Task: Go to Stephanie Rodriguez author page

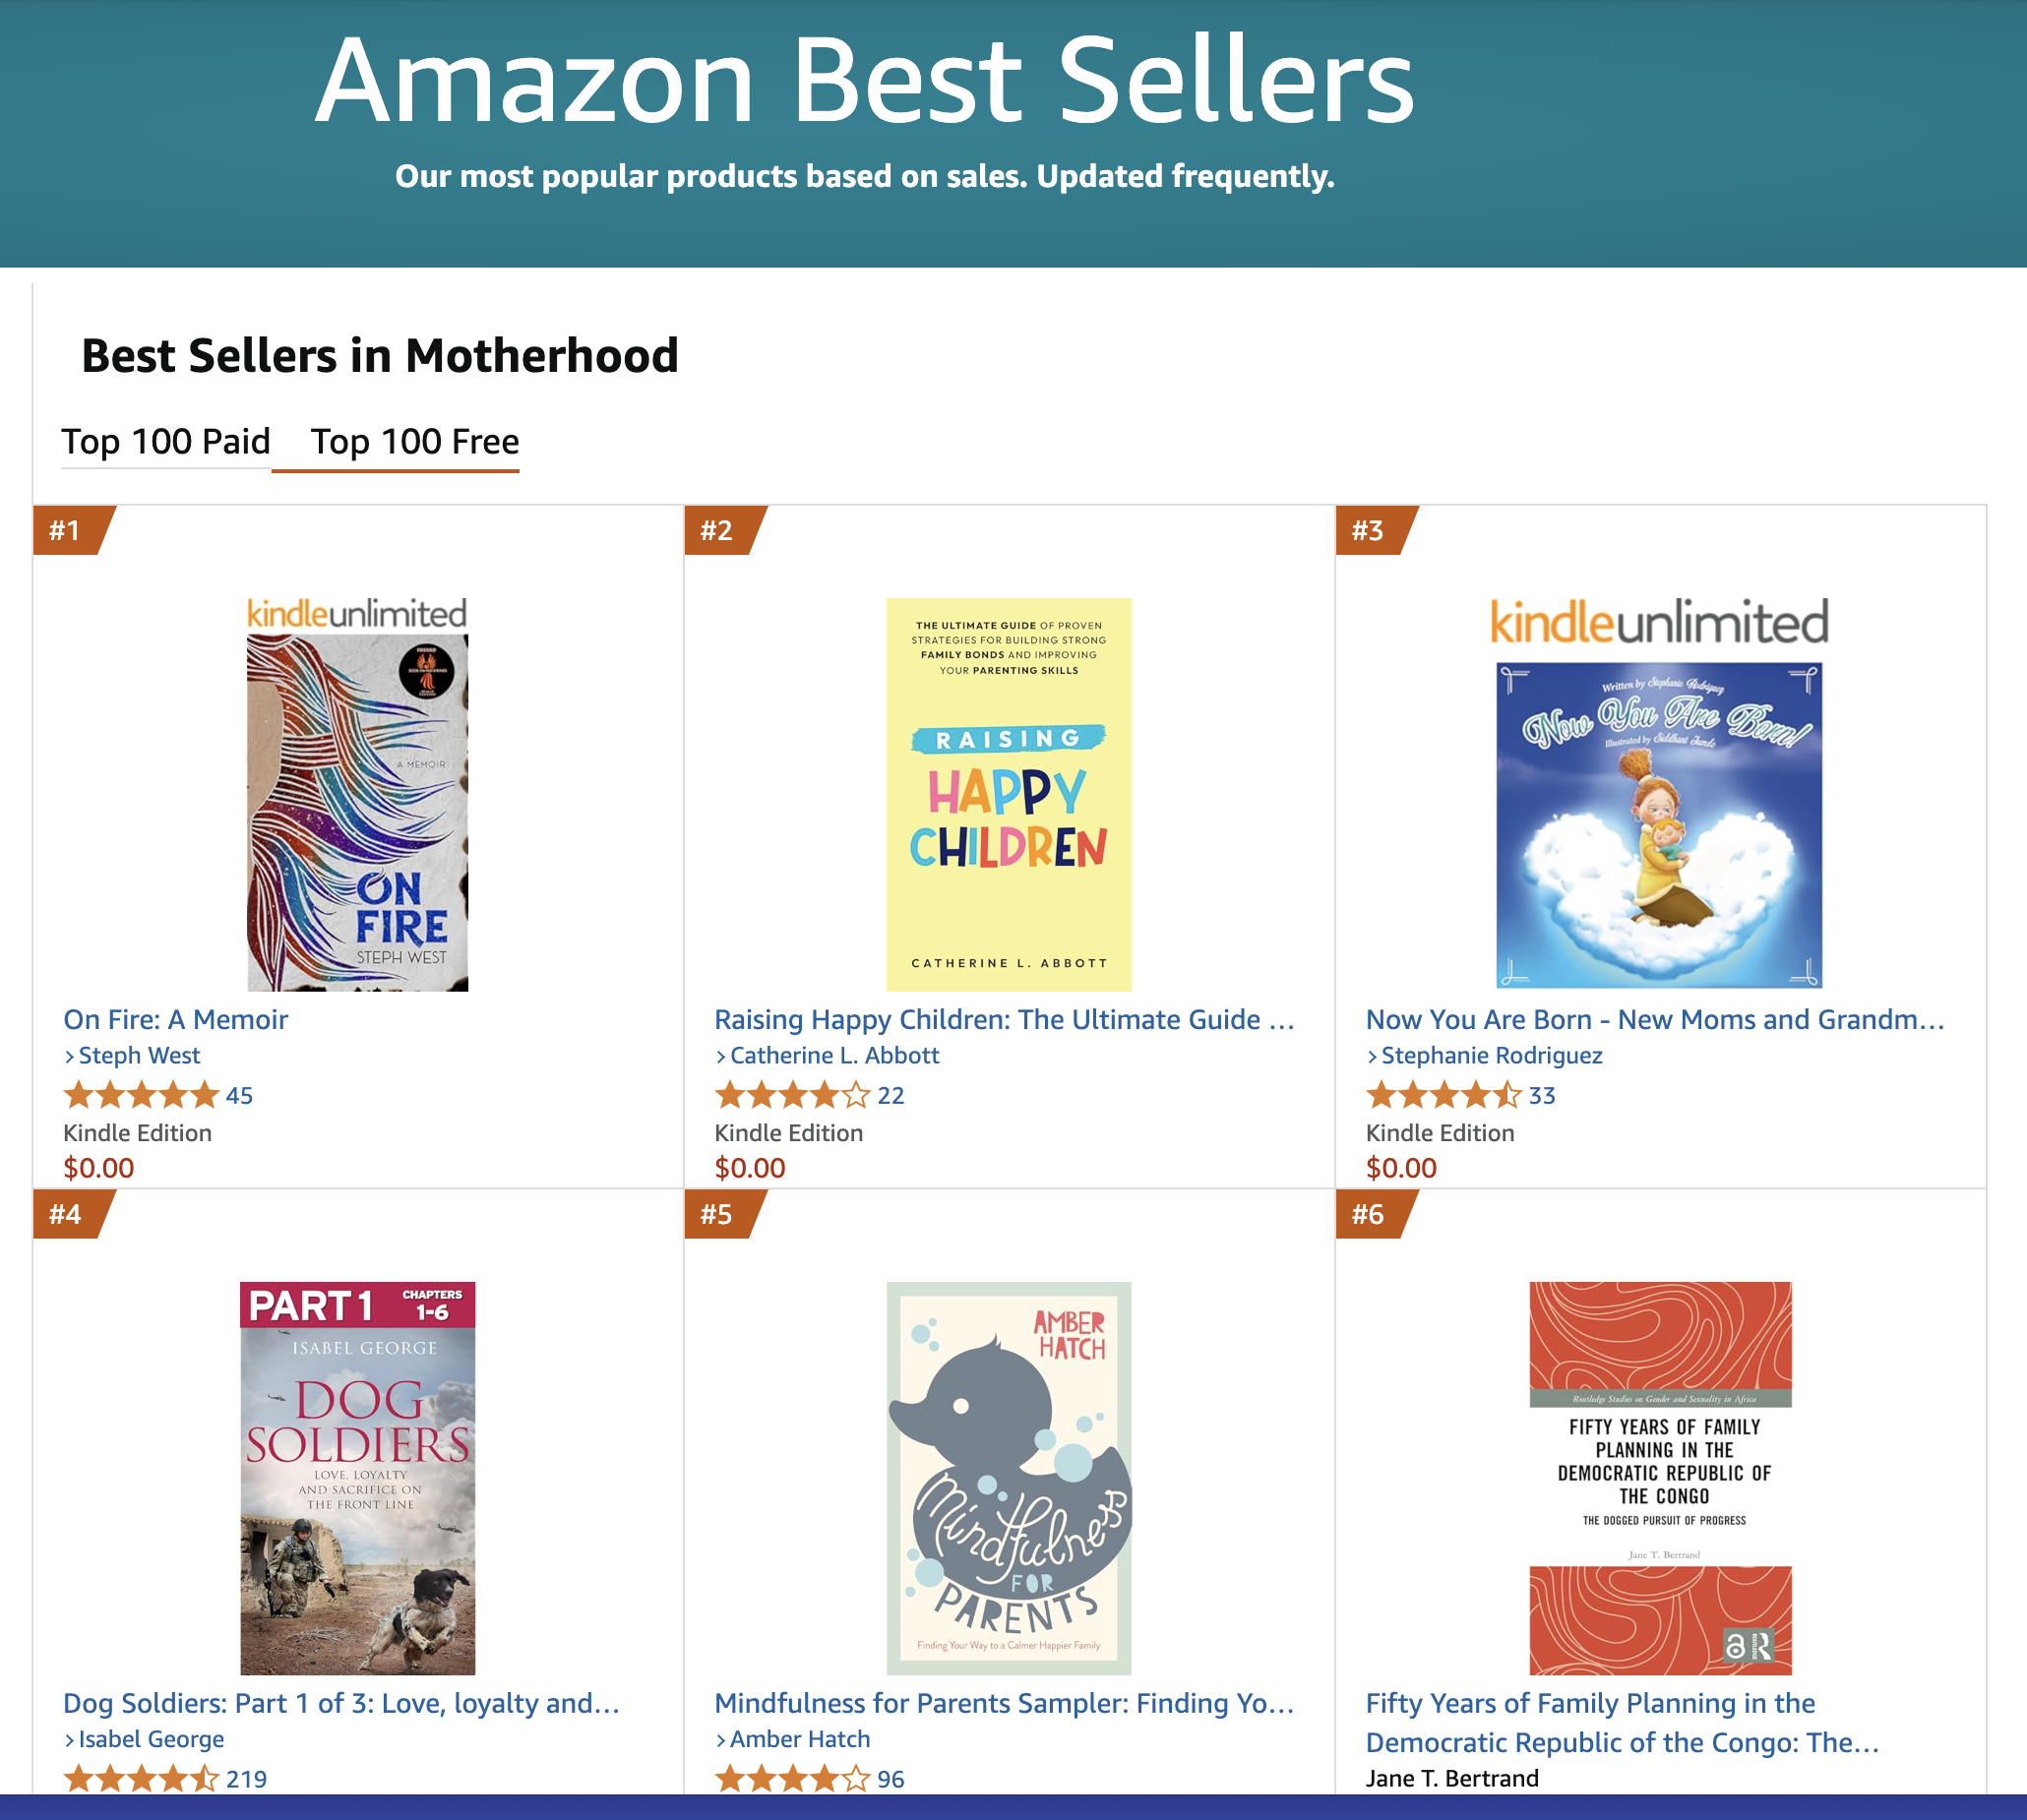Action: pos(1491,1056)
